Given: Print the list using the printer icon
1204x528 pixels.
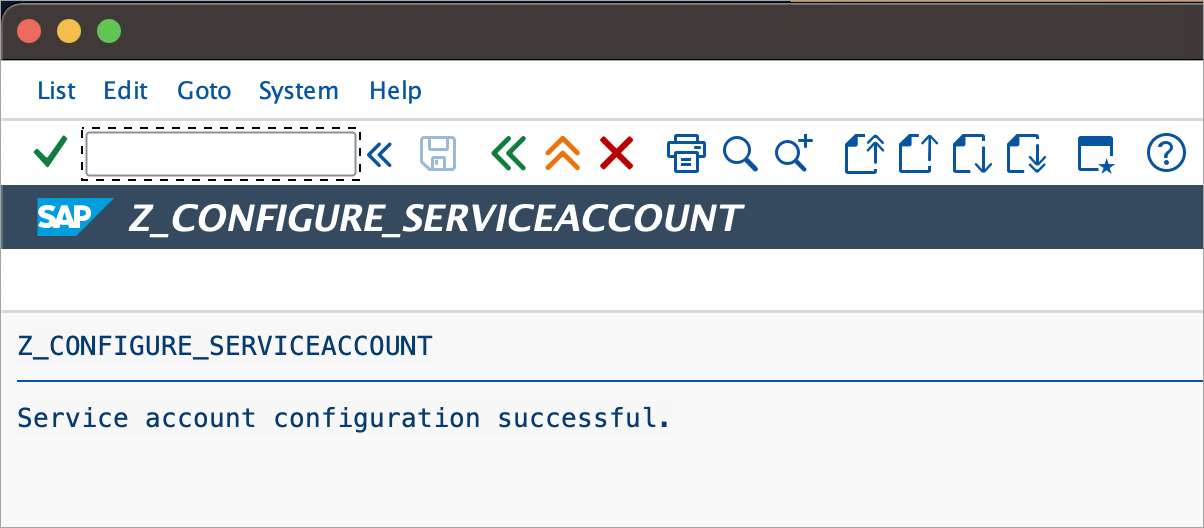Looking at the screenshot, I should [x=686, y=154].
